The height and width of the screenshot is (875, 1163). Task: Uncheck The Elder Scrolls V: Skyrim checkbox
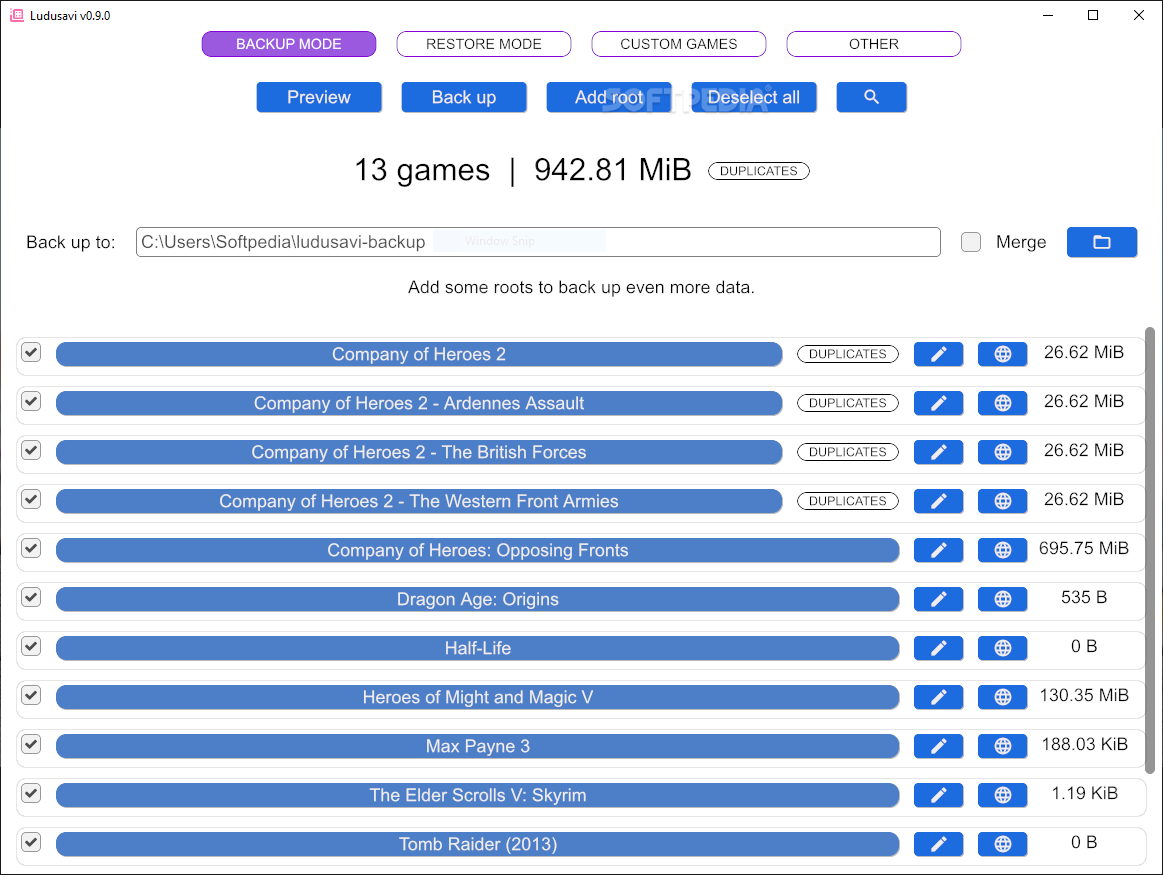point(31,793)
